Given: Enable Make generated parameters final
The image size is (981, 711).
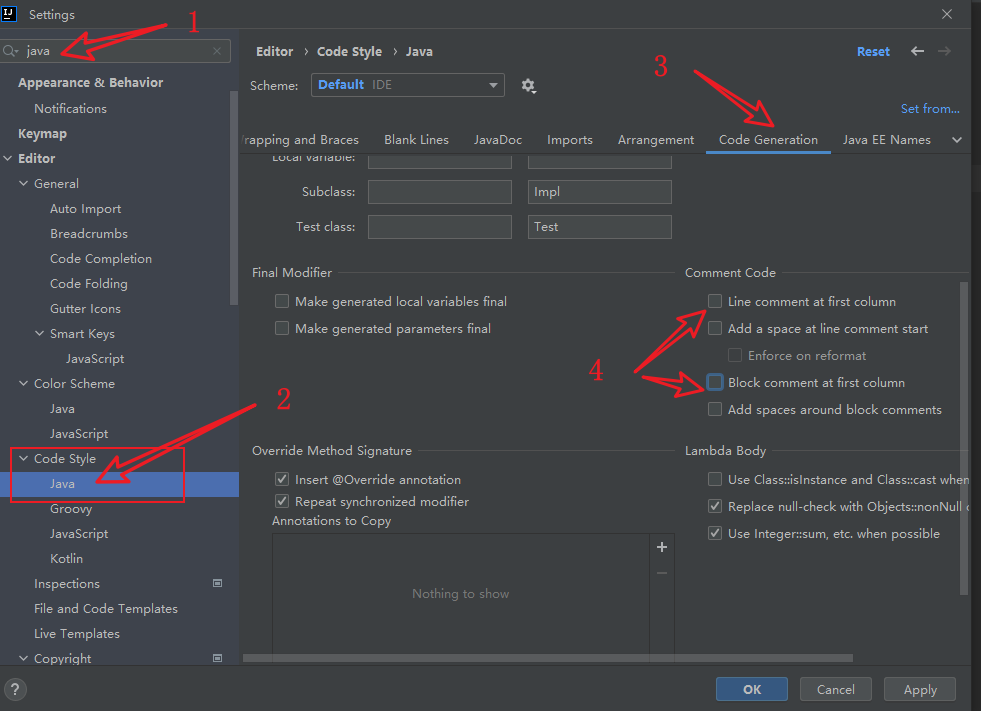Looking at the screenshot, I should (x=282, y=329).
